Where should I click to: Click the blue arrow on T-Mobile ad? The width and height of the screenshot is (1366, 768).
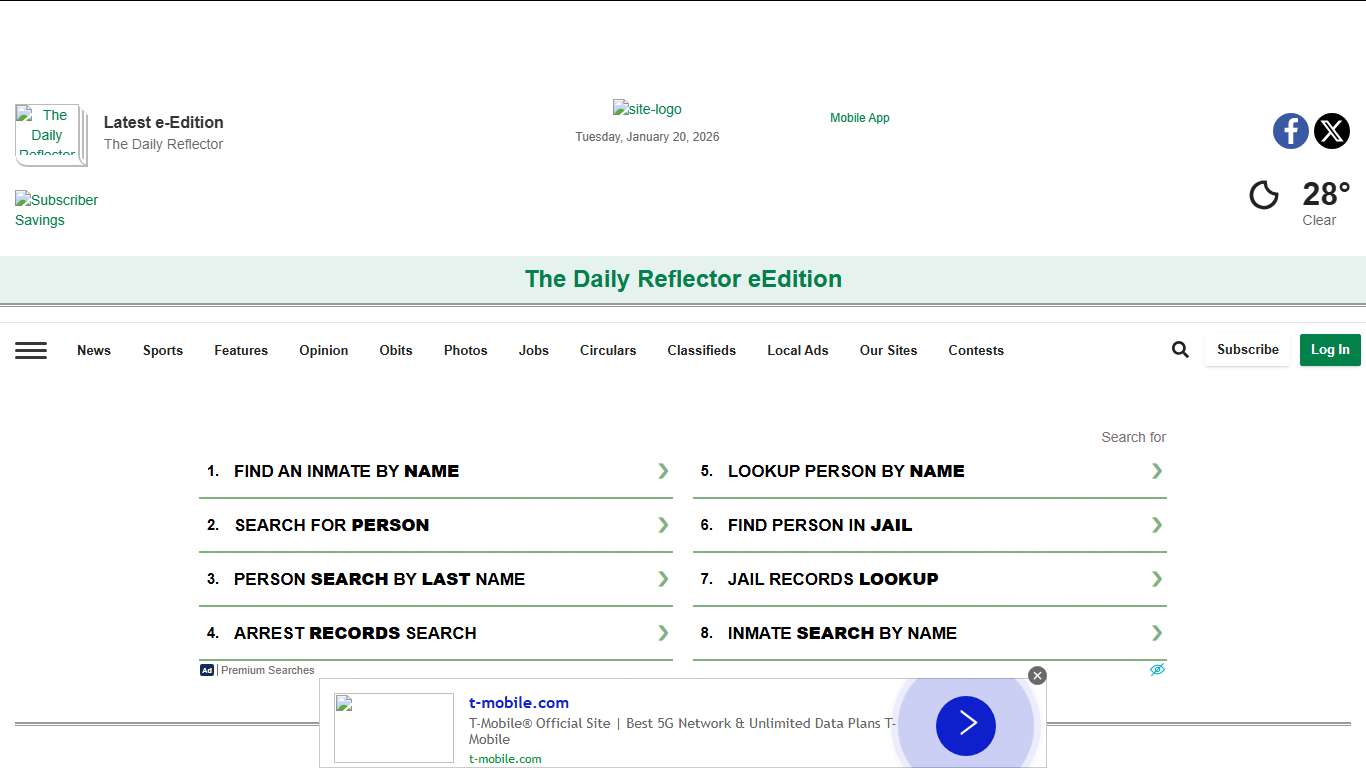pyautogui.click(x=965, y=725)
